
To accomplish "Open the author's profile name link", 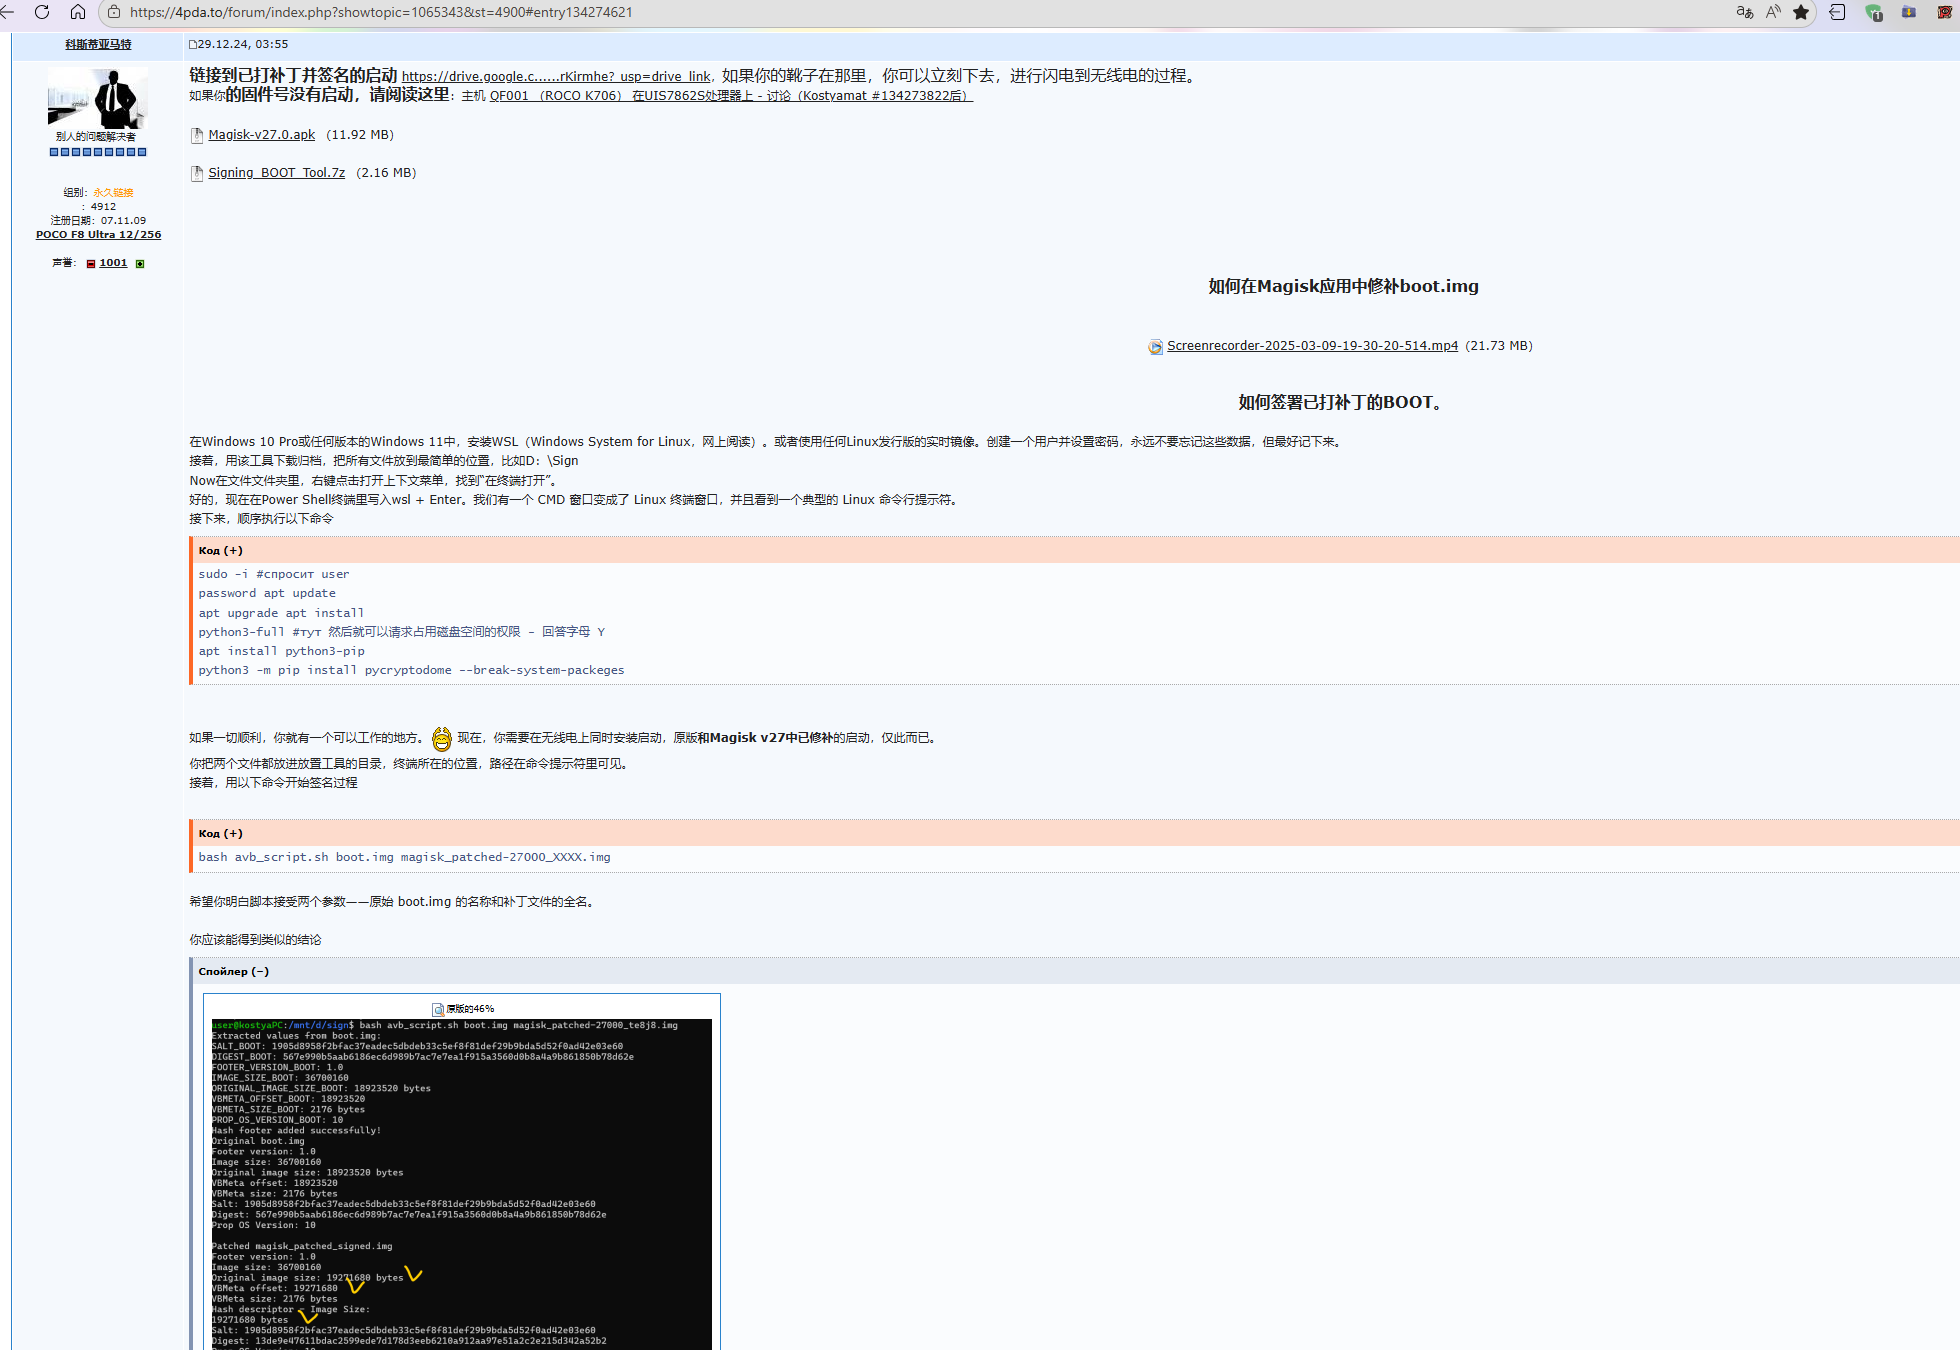I will [98, 44].
